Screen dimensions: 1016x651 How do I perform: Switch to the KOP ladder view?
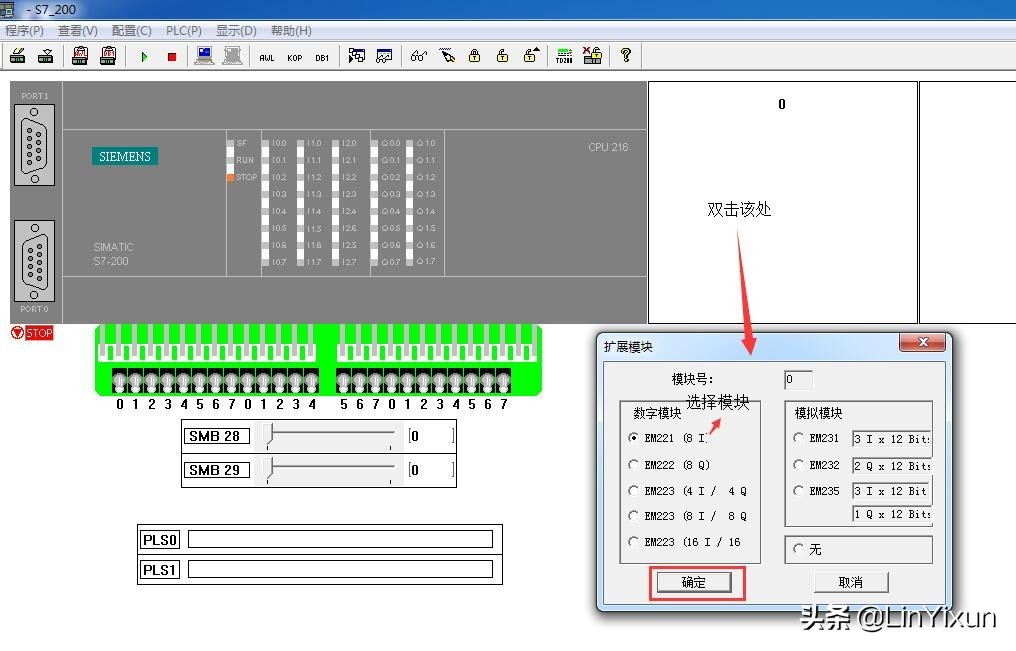tap(294, 57)
